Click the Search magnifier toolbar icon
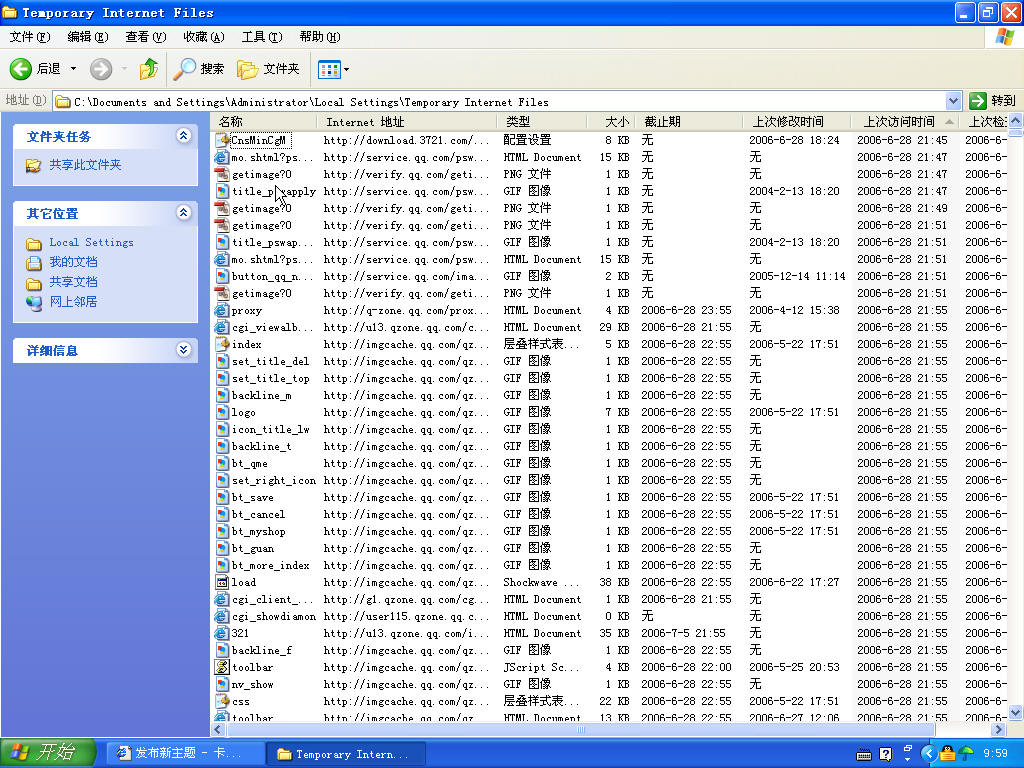Screen dimensions: 1024x768 (x=184, y=69)
